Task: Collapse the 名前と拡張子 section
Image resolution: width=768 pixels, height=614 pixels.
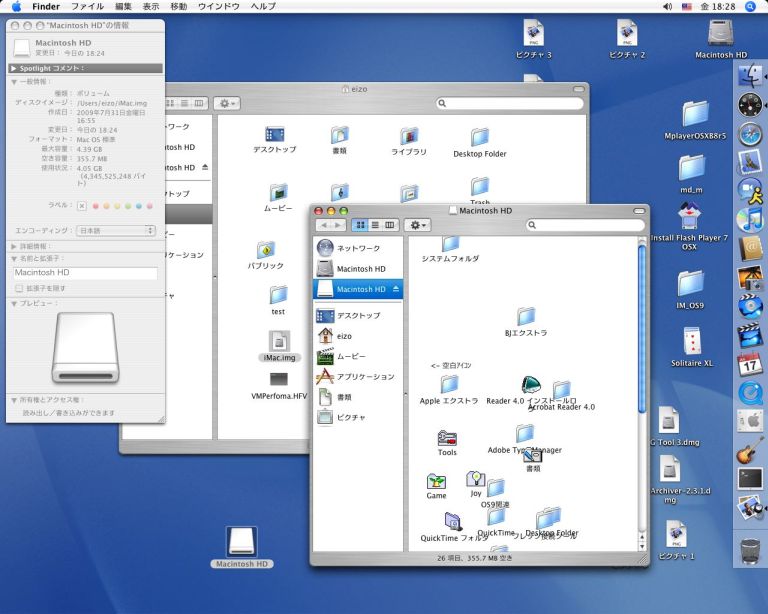Action: point(14,259)
